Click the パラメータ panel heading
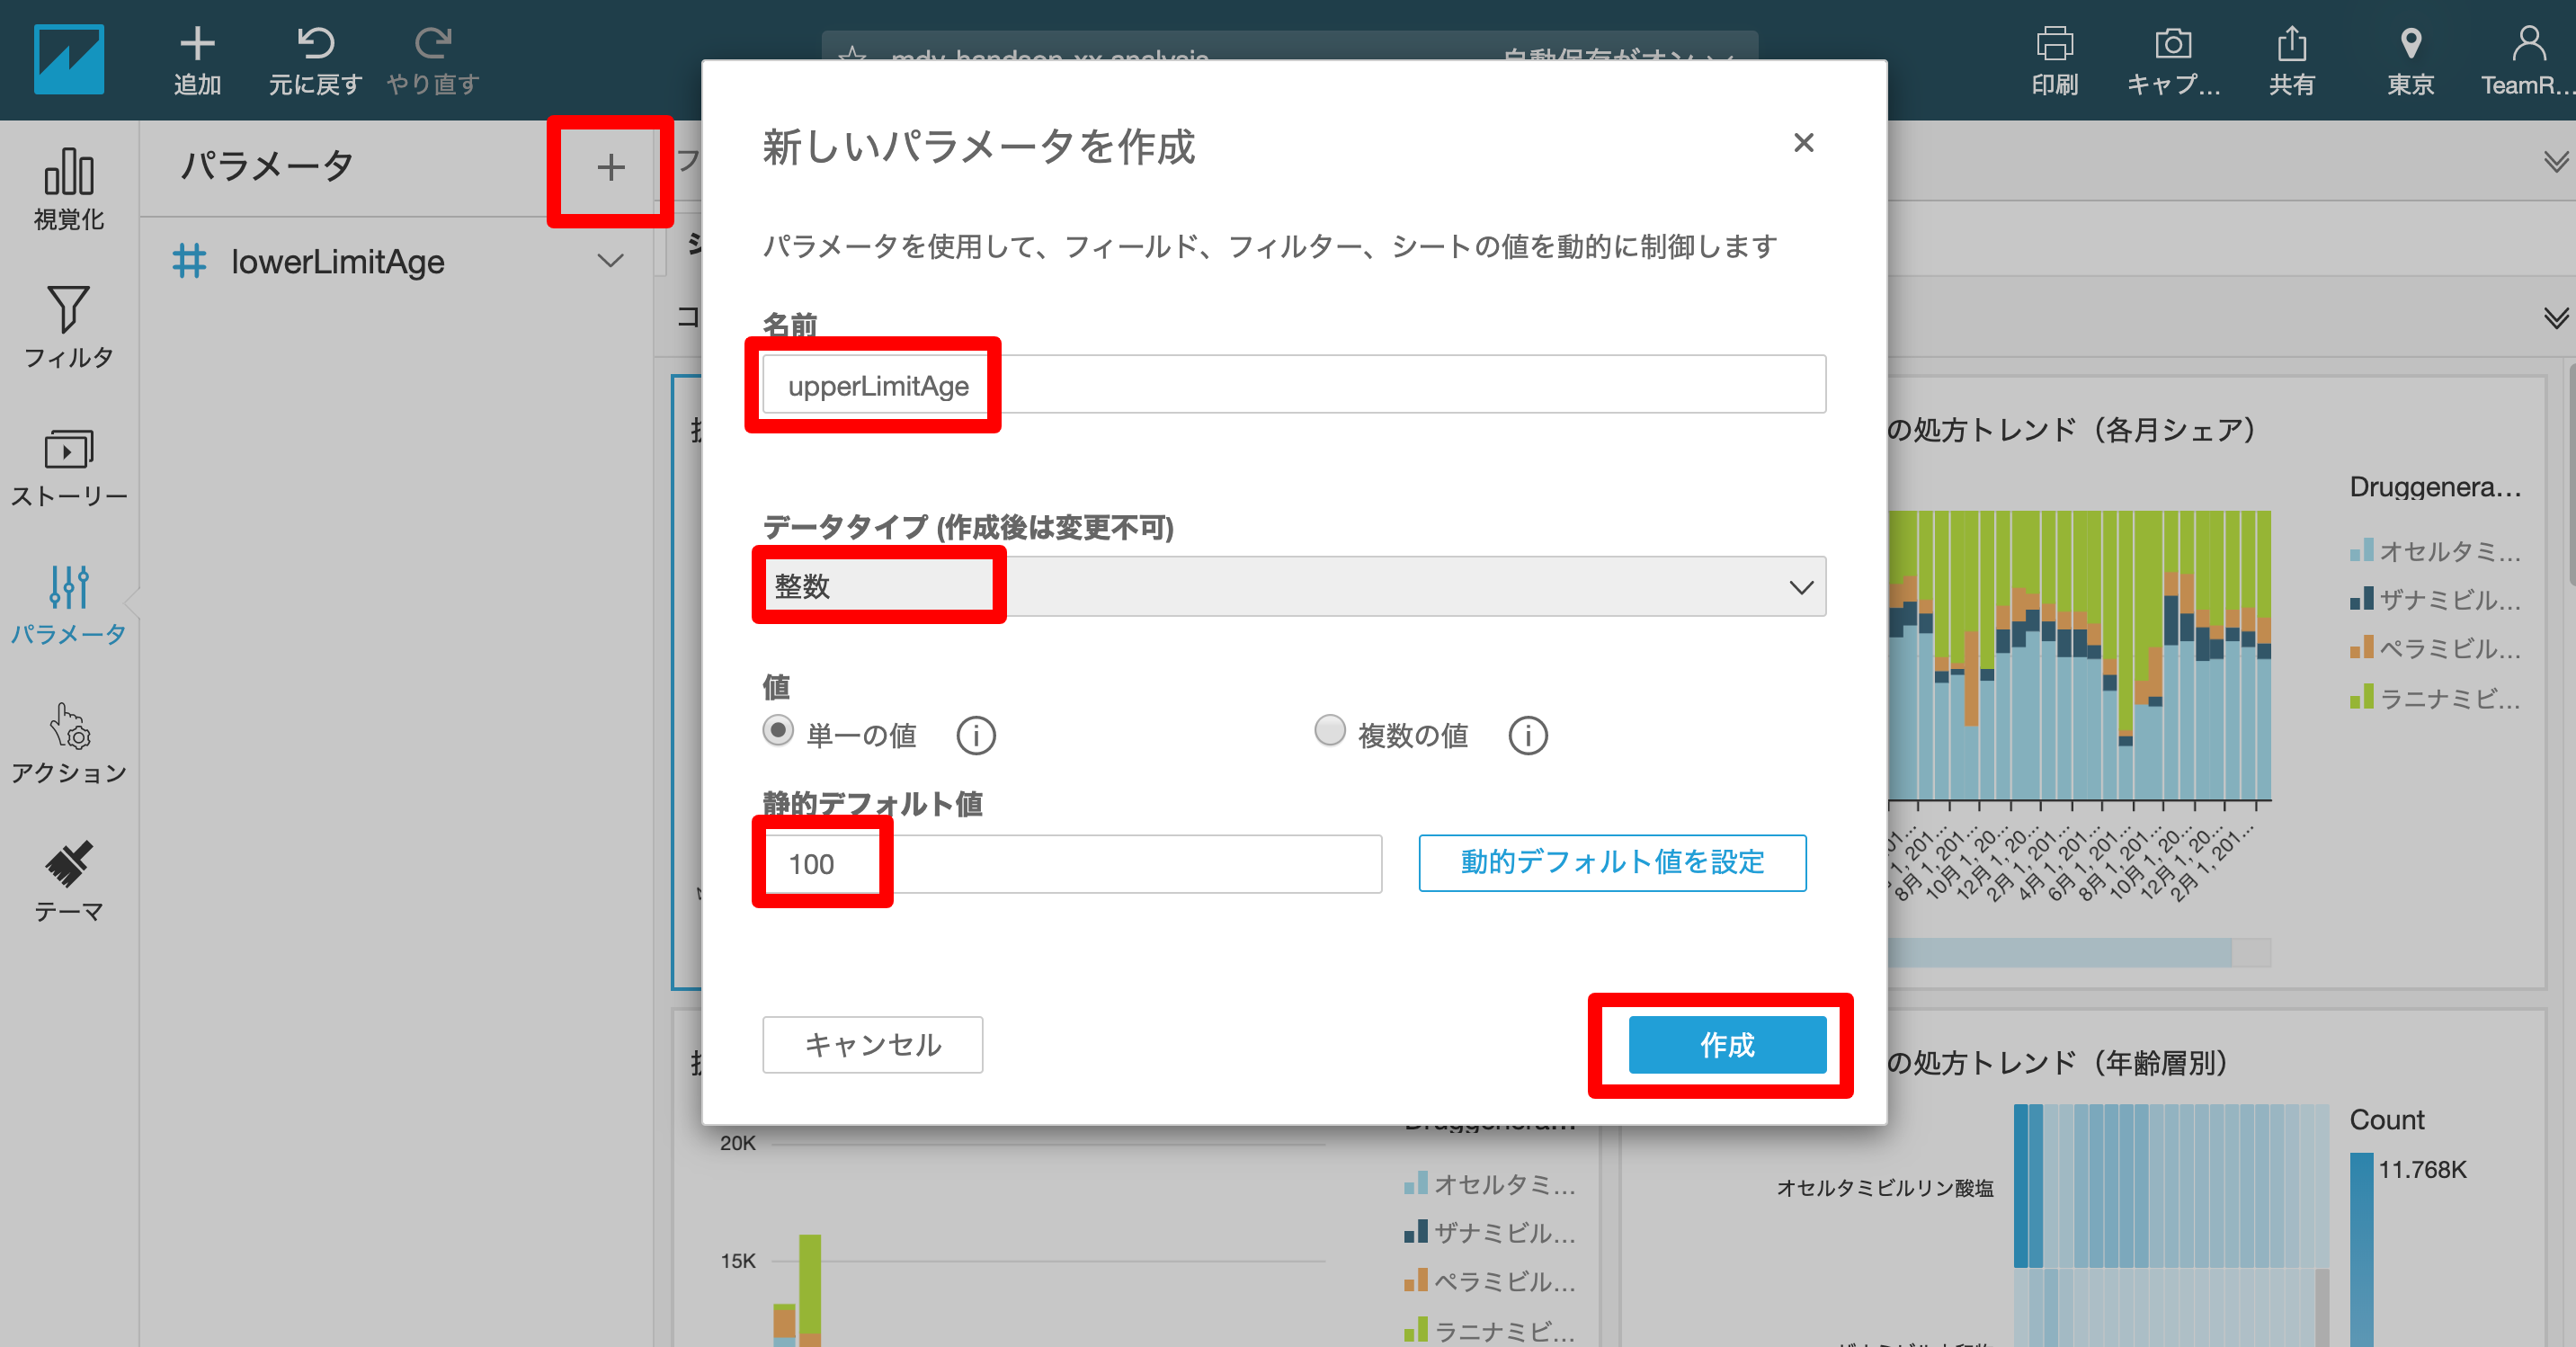The image size is (2576, 1347). (267, 166)
